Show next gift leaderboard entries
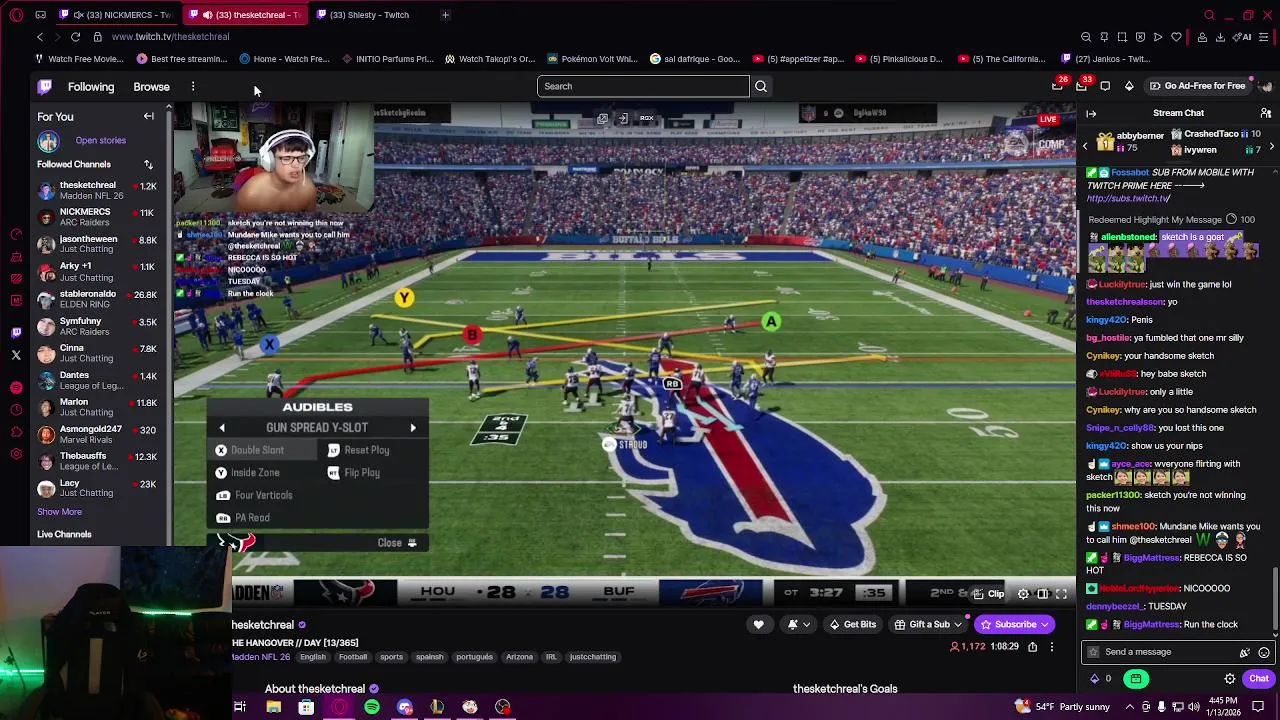Viewport: 1280px width, 720px height. [x=1271, y=147]
